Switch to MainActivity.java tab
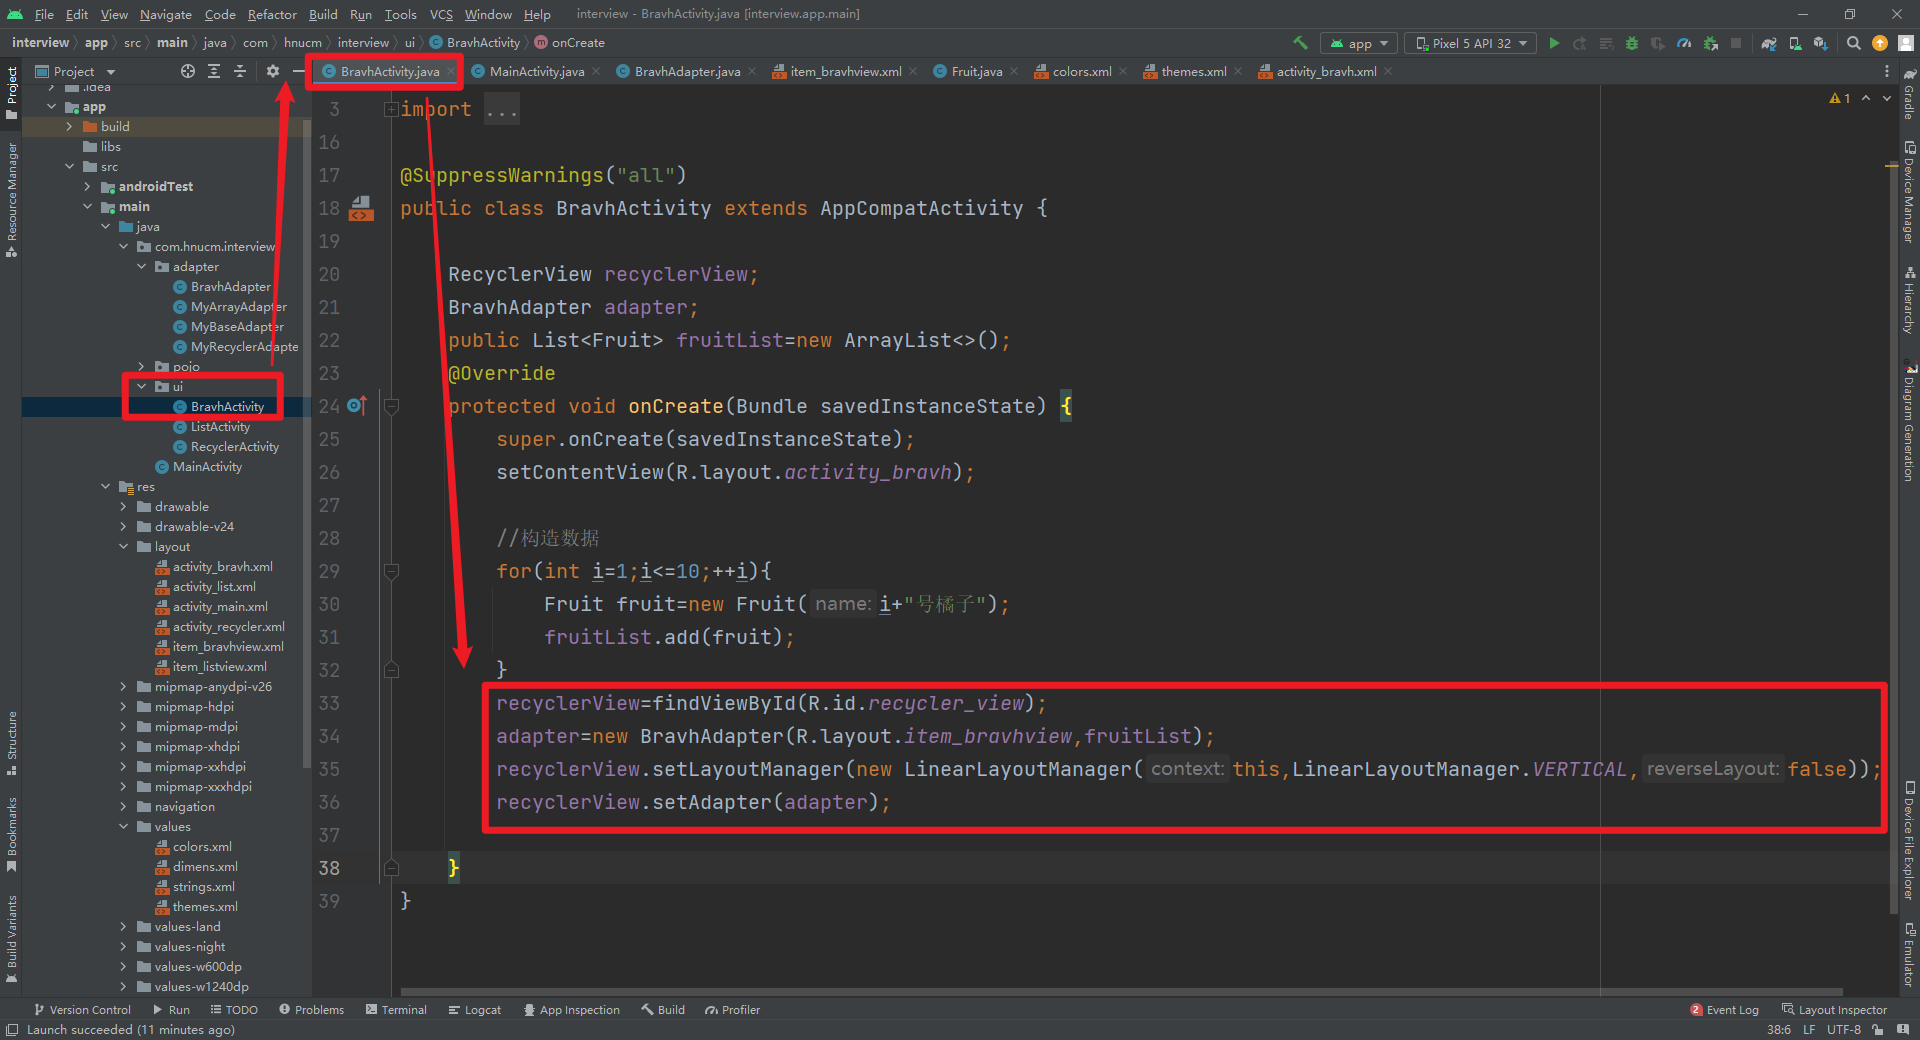This screenshot has height=1040, width=1920. click(x=536, y=71)
